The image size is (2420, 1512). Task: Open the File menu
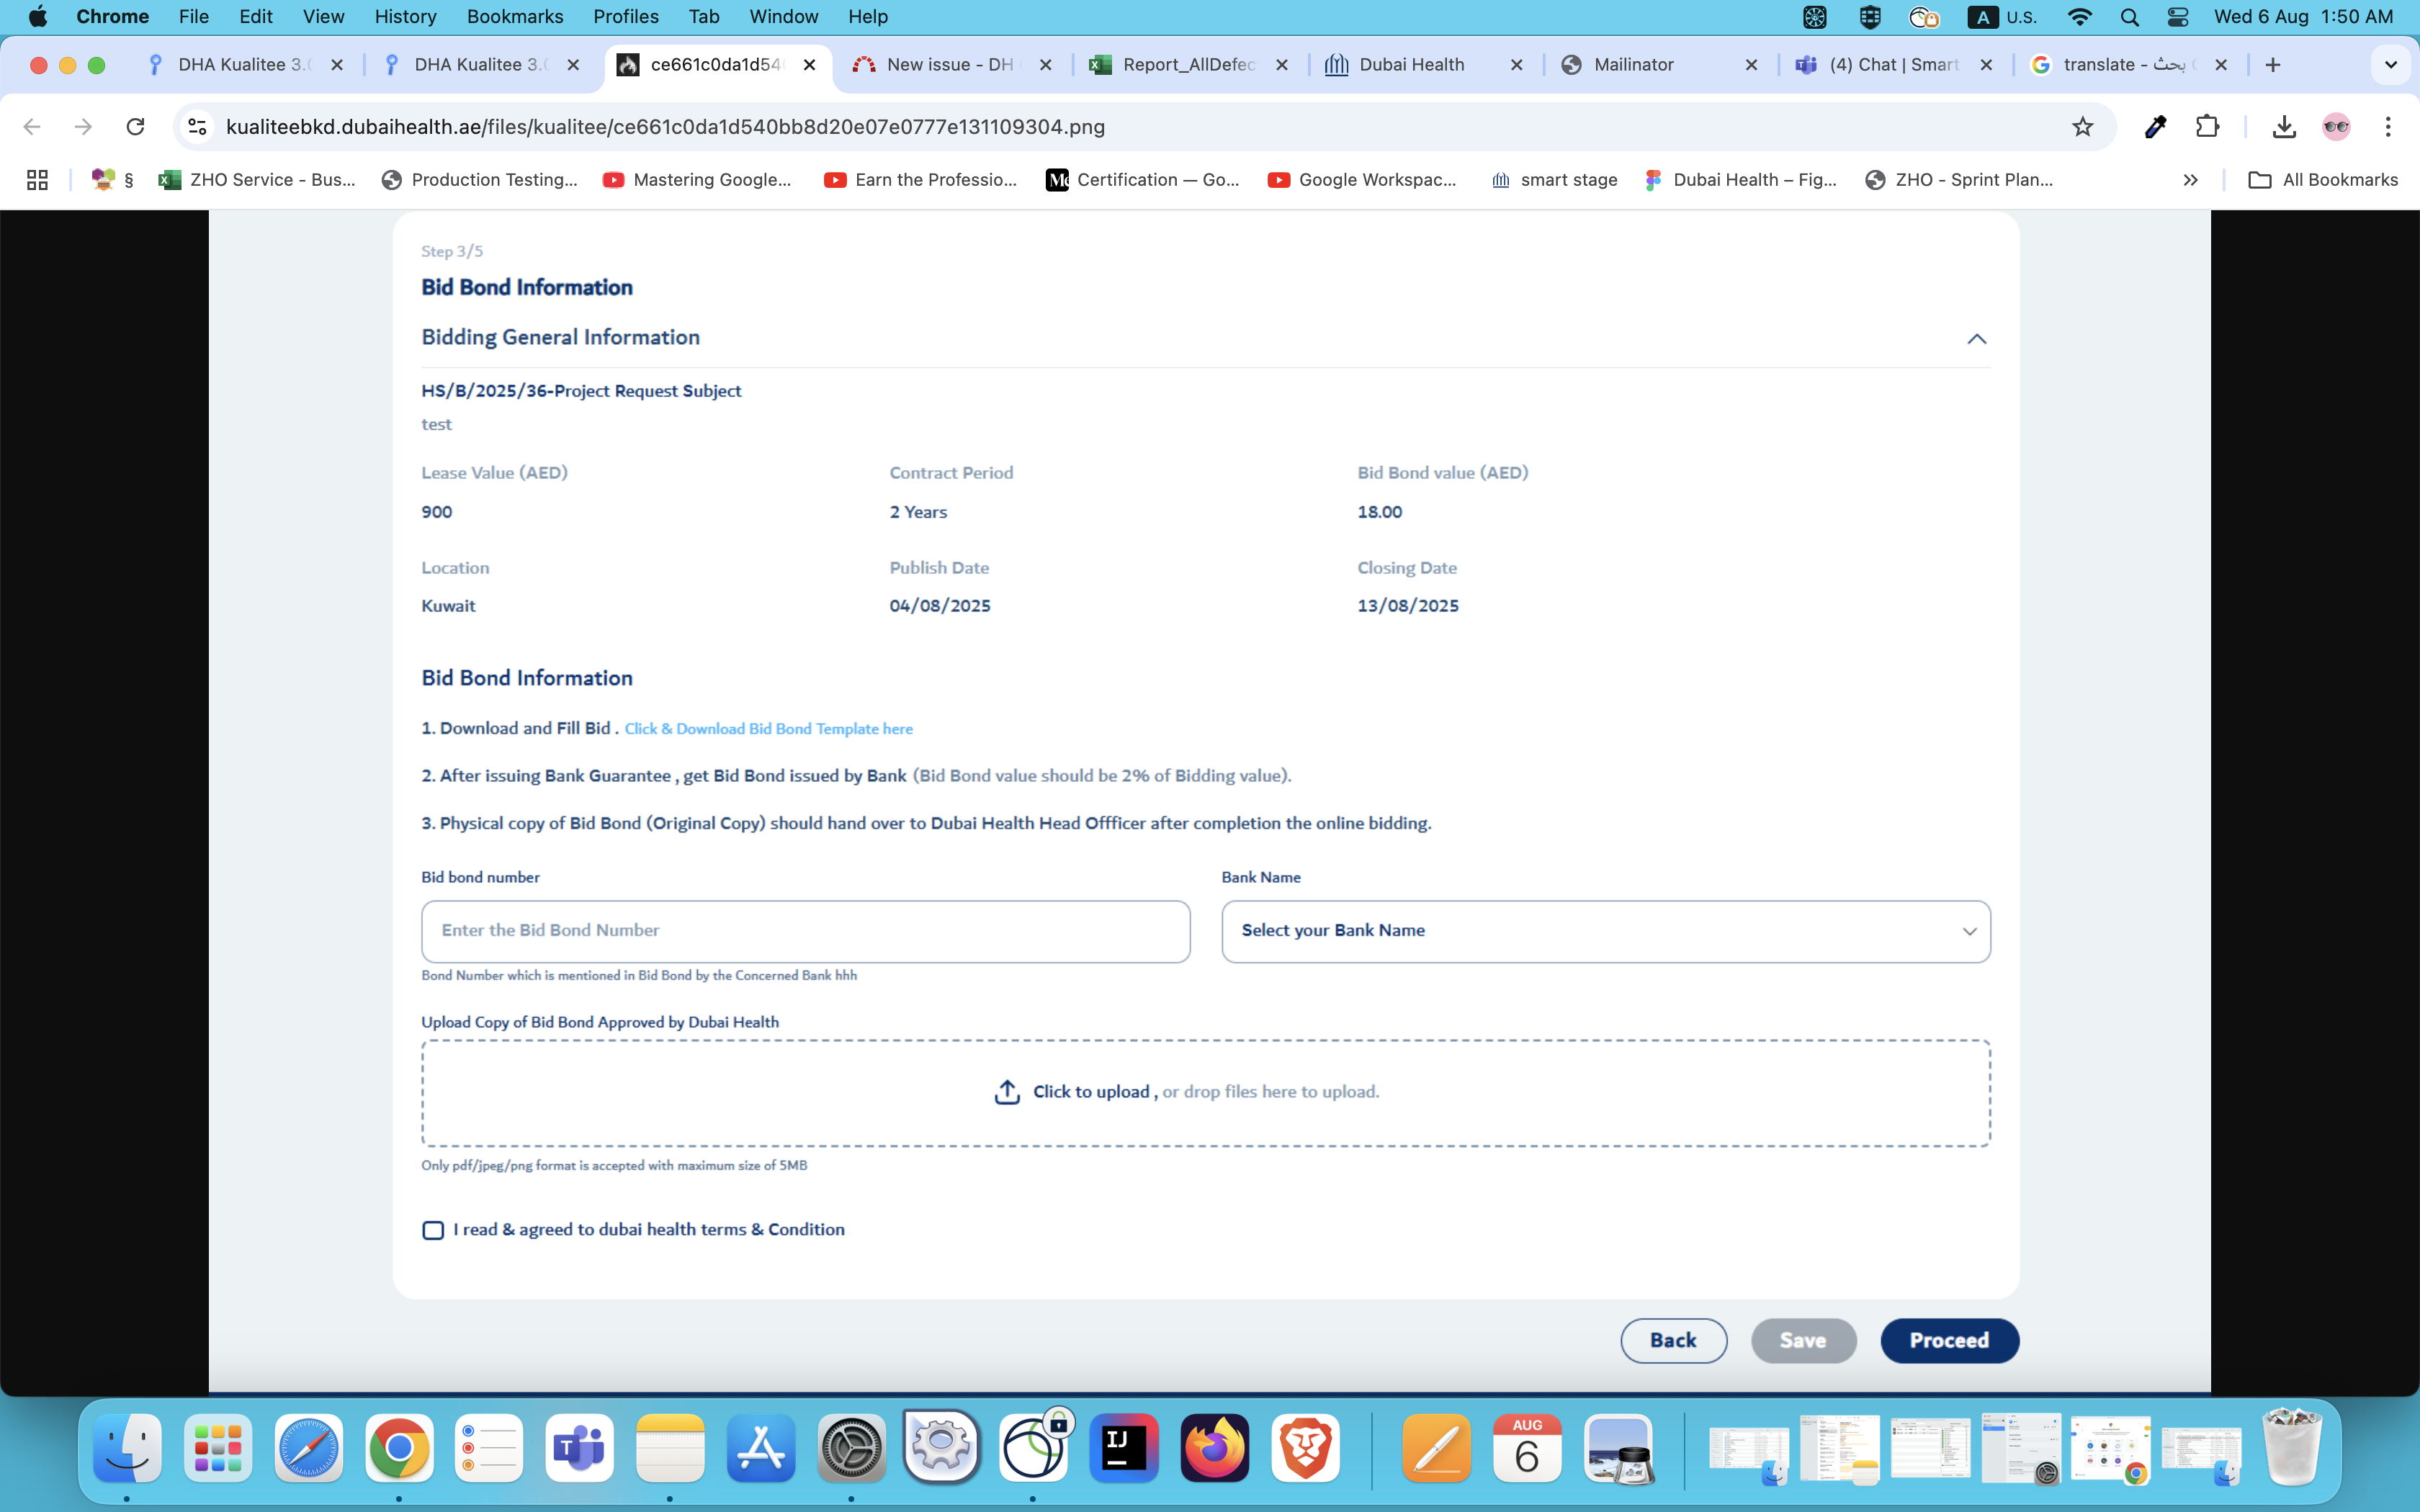click(193, 17)
